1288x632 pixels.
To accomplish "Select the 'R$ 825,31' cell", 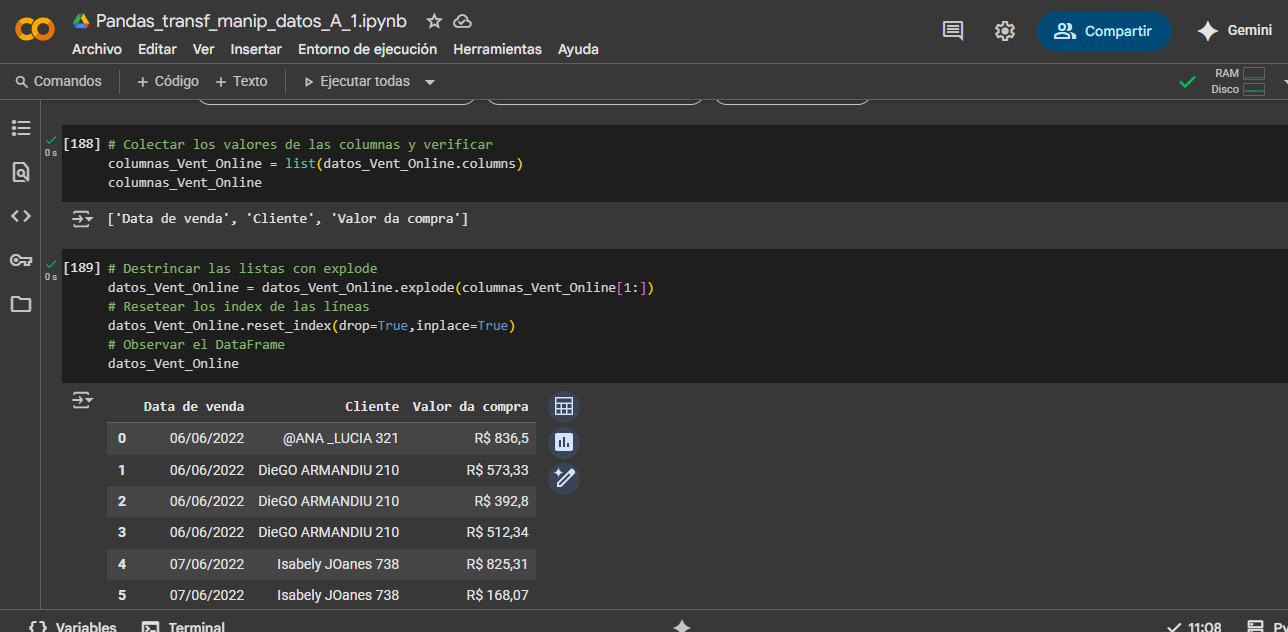I will pyautogui.click(x=498, y=564).
